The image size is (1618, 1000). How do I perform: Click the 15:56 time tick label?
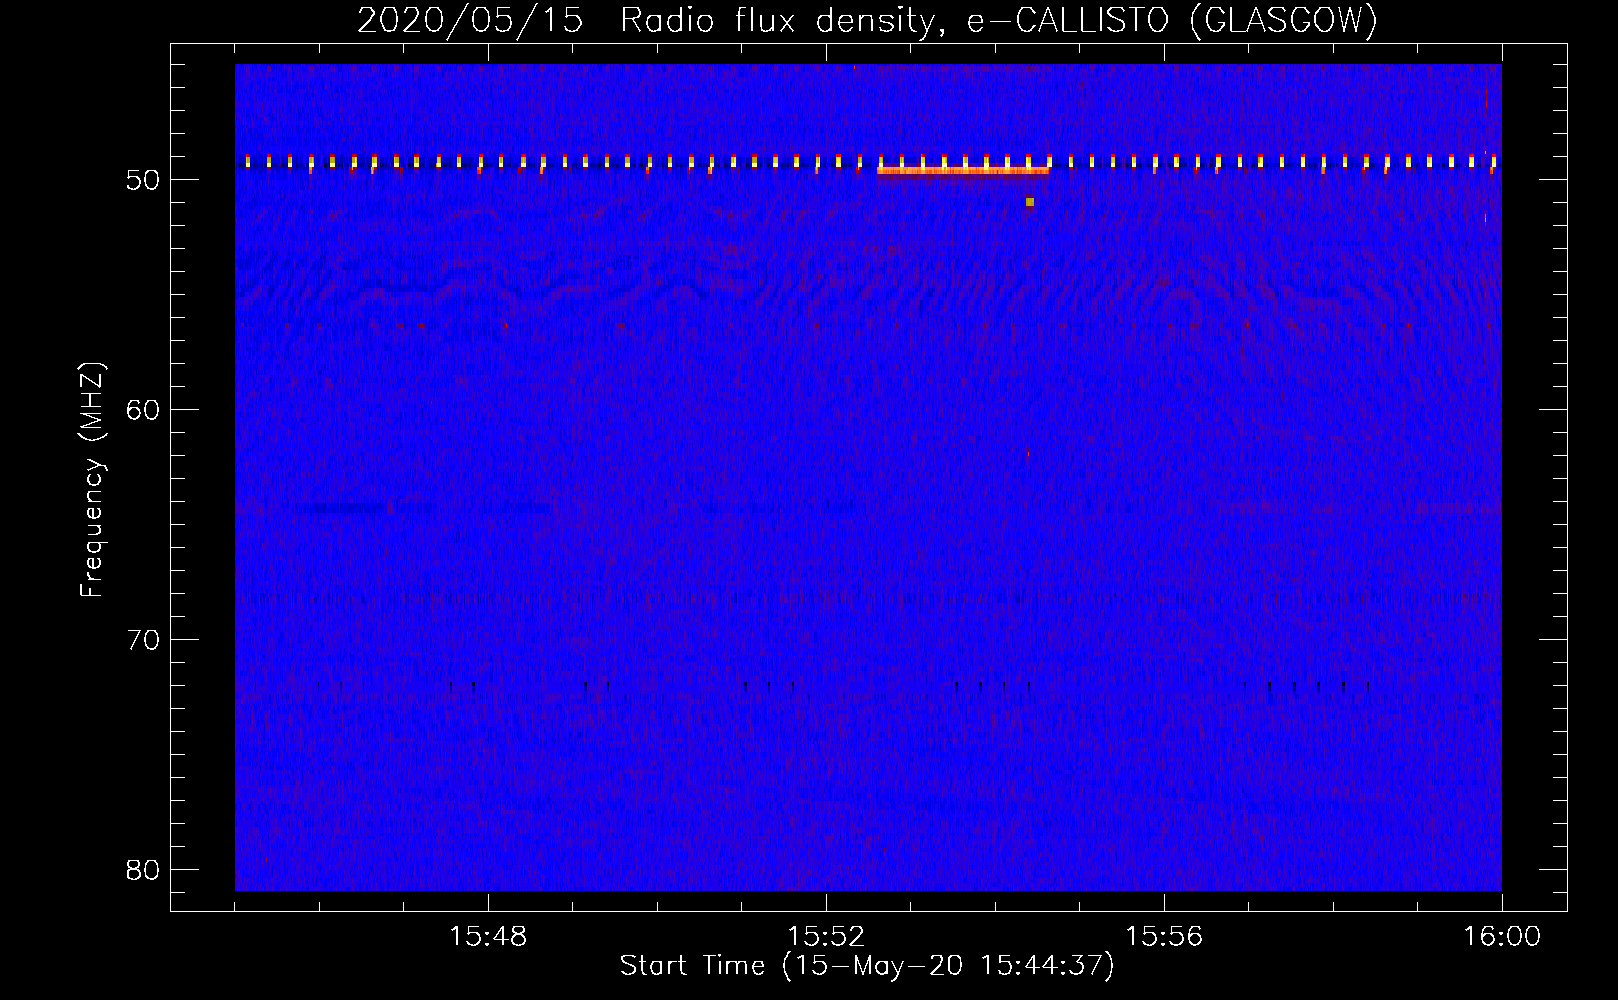1164,937
